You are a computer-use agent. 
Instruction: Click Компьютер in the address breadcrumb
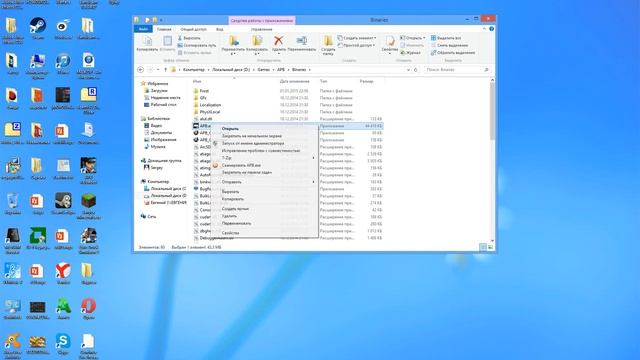pos(194,70)
